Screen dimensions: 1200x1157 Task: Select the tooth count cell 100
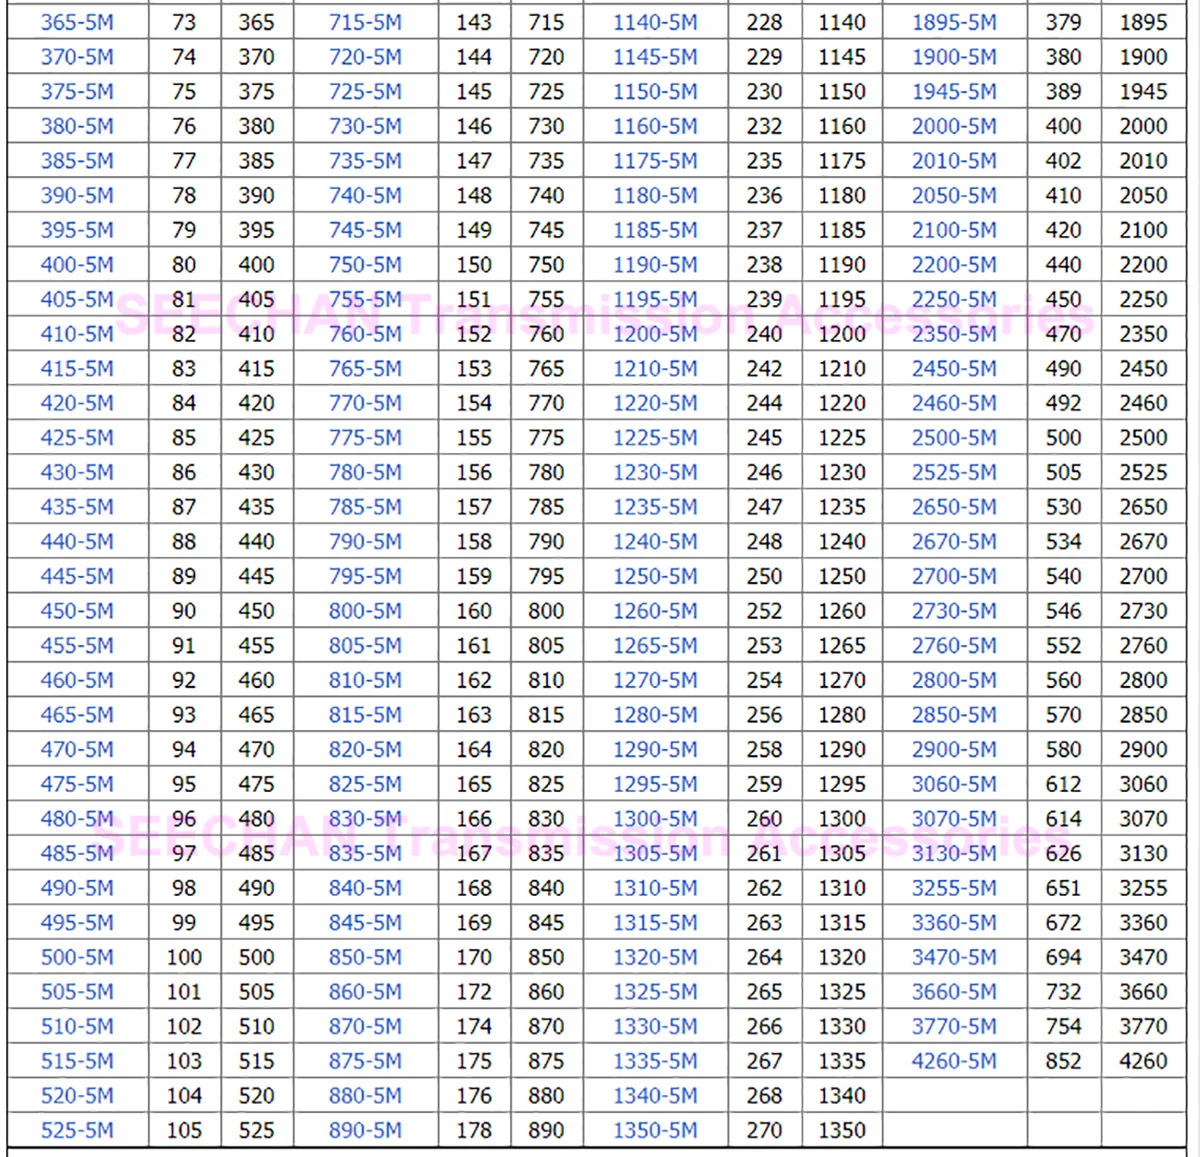[184, 957]
